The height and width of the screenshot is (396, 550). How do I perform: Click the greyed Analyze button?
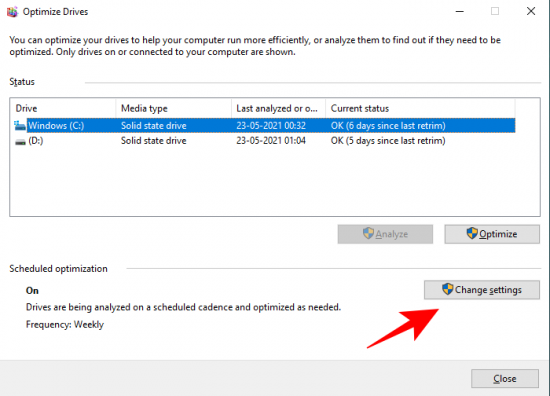pyautogui.click(x=385, y=234)
